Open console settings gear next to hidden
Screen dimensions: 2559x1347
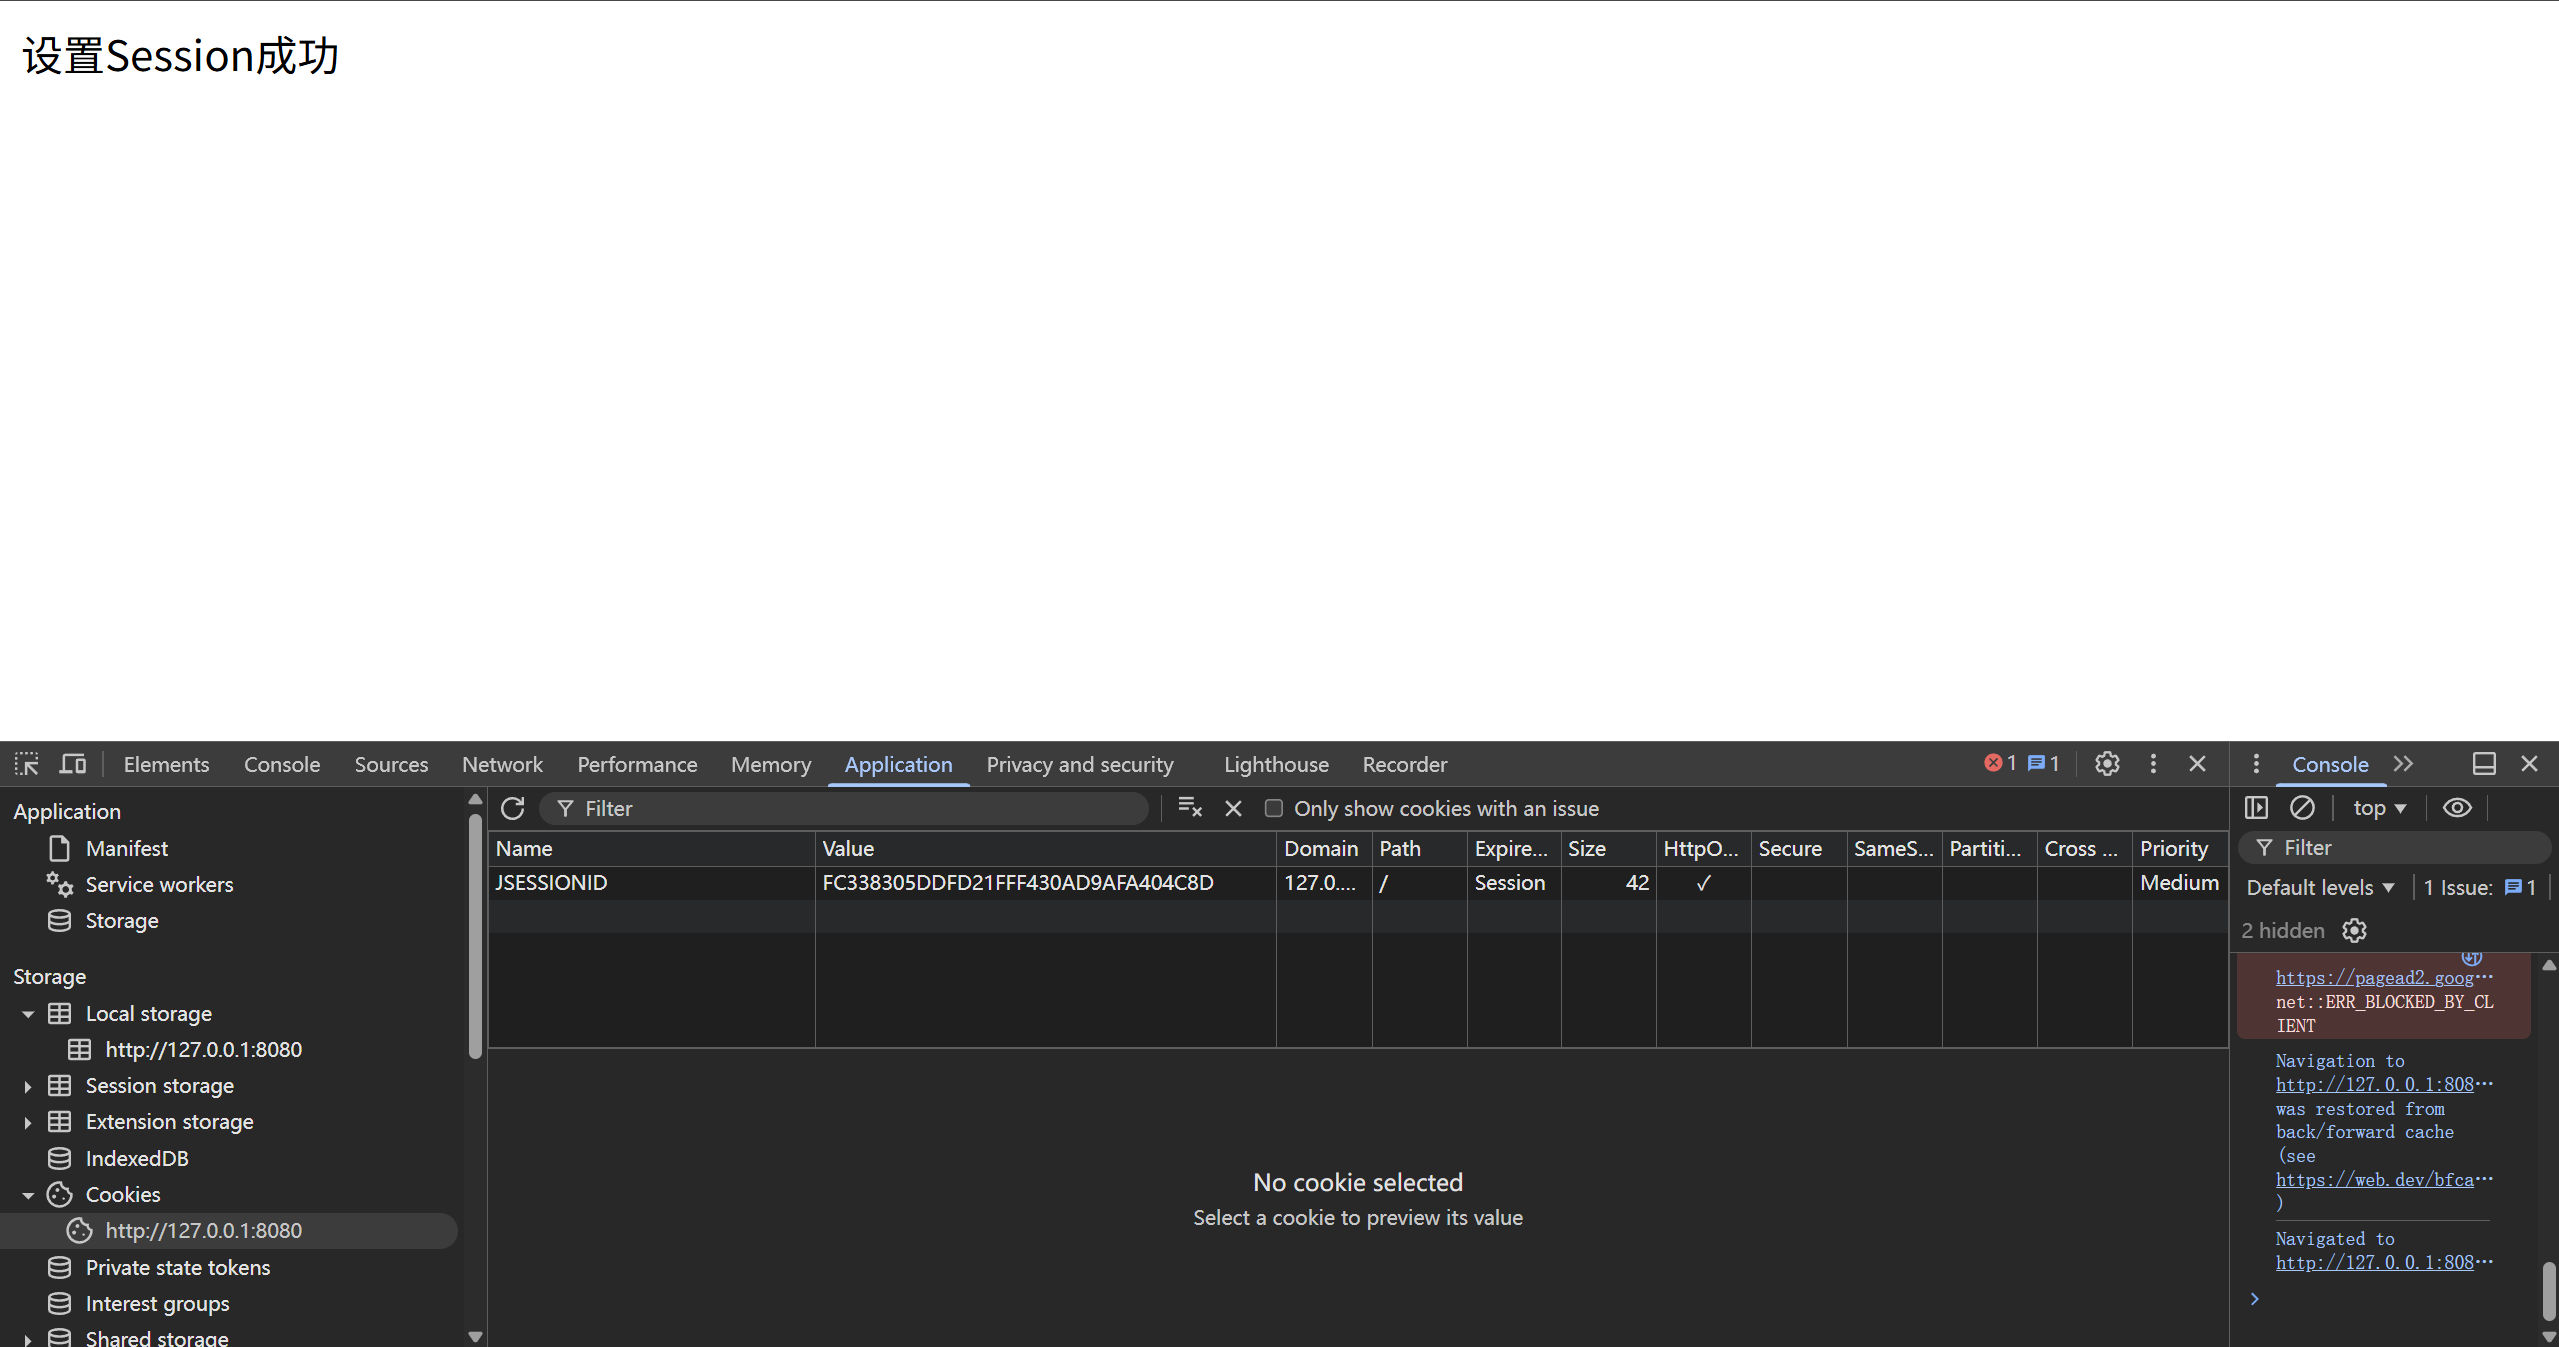[x=2354, y=931]
